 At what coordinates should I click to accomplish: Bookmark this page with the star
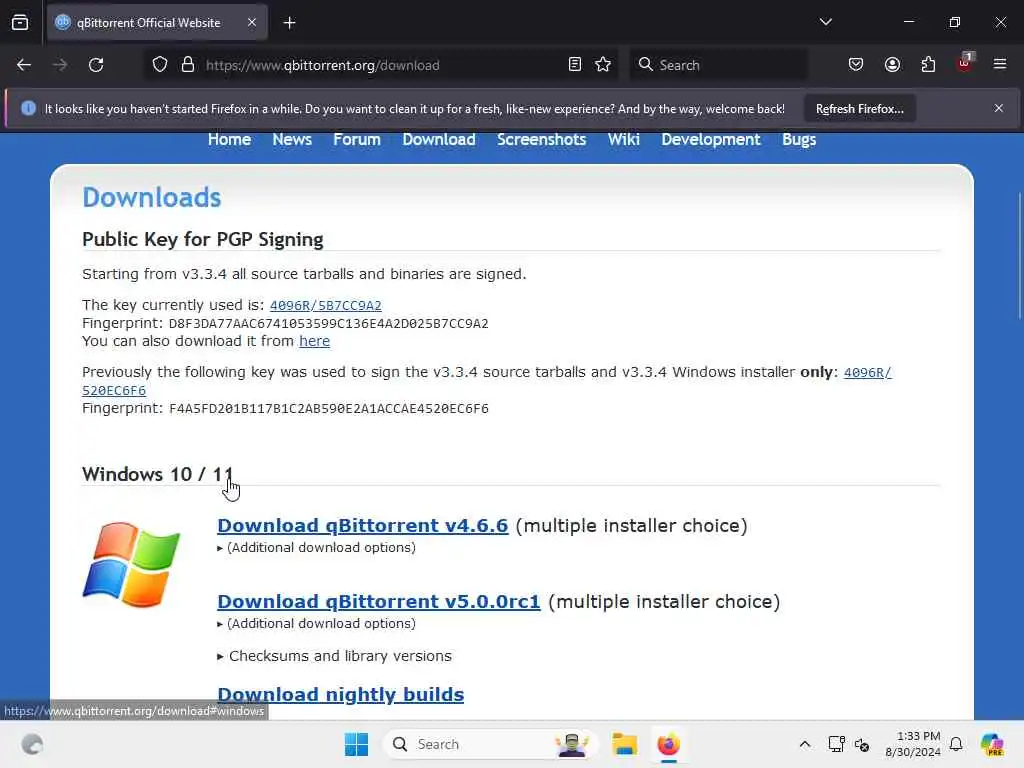[x=603, y=65]
